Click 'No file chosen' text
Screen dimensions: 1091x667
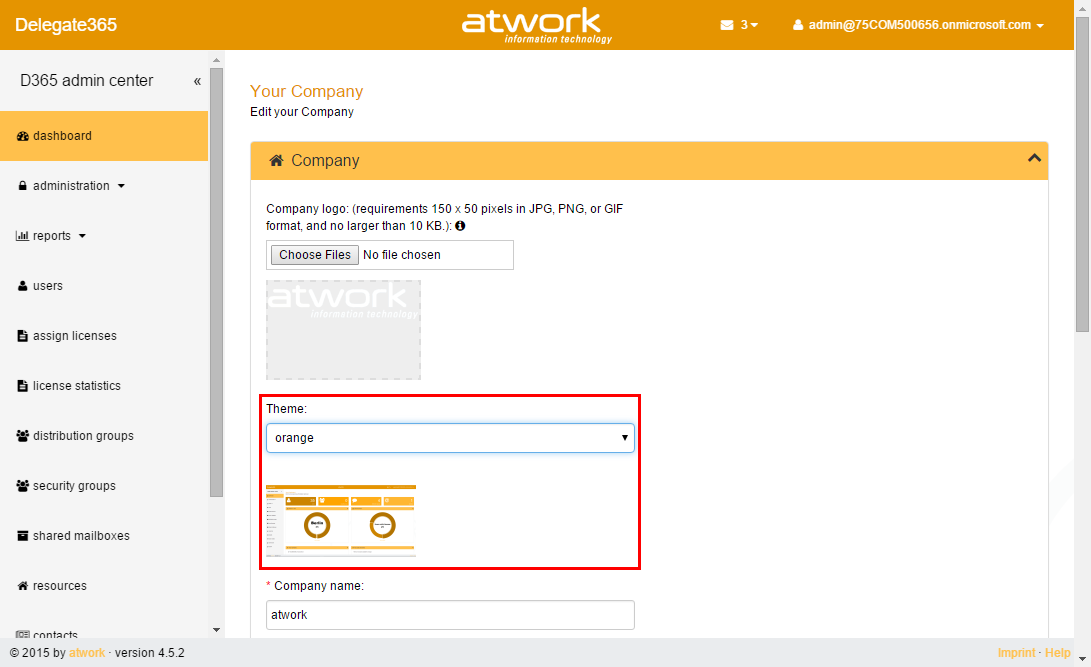(402, 255)
